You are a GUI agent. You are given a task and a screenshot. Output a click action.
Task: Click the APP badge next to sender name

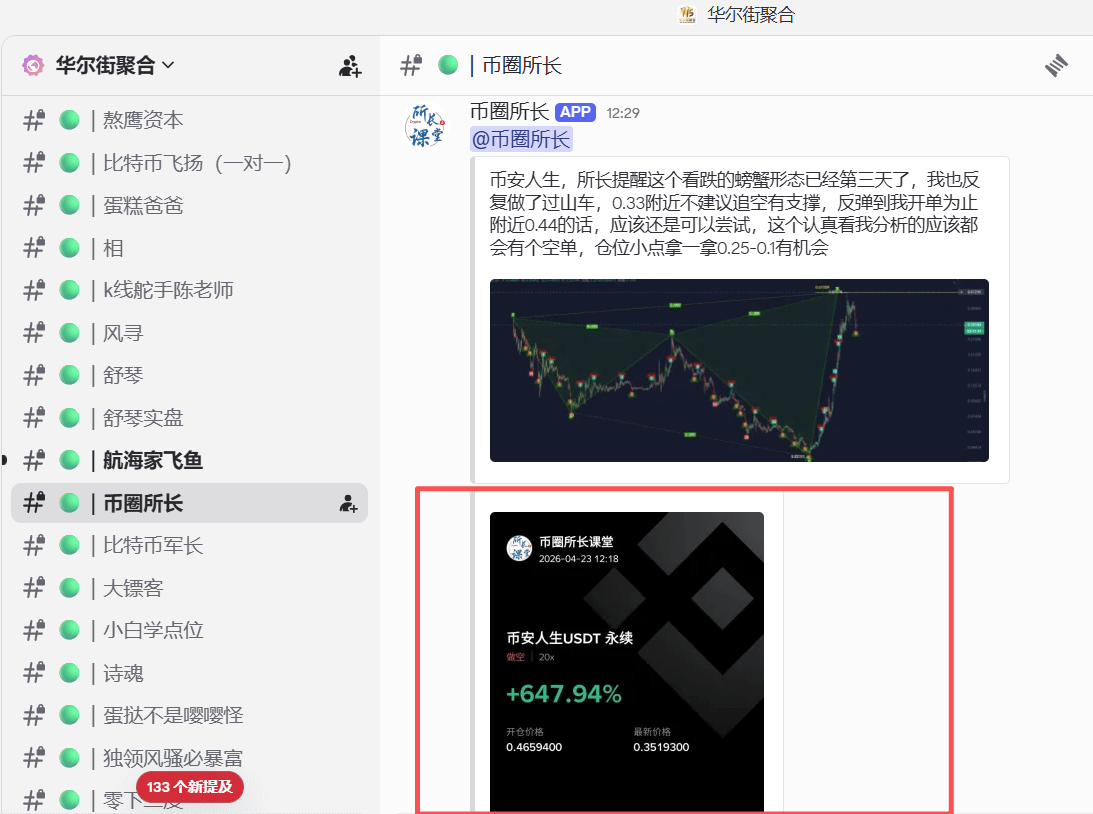pyautogui.click(x=575, y=112)
